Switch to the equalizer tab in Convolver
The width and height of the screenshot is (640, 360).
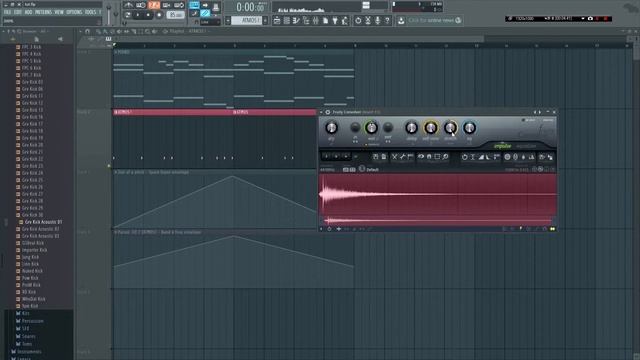pyautogui.click(x=527, y=146)
